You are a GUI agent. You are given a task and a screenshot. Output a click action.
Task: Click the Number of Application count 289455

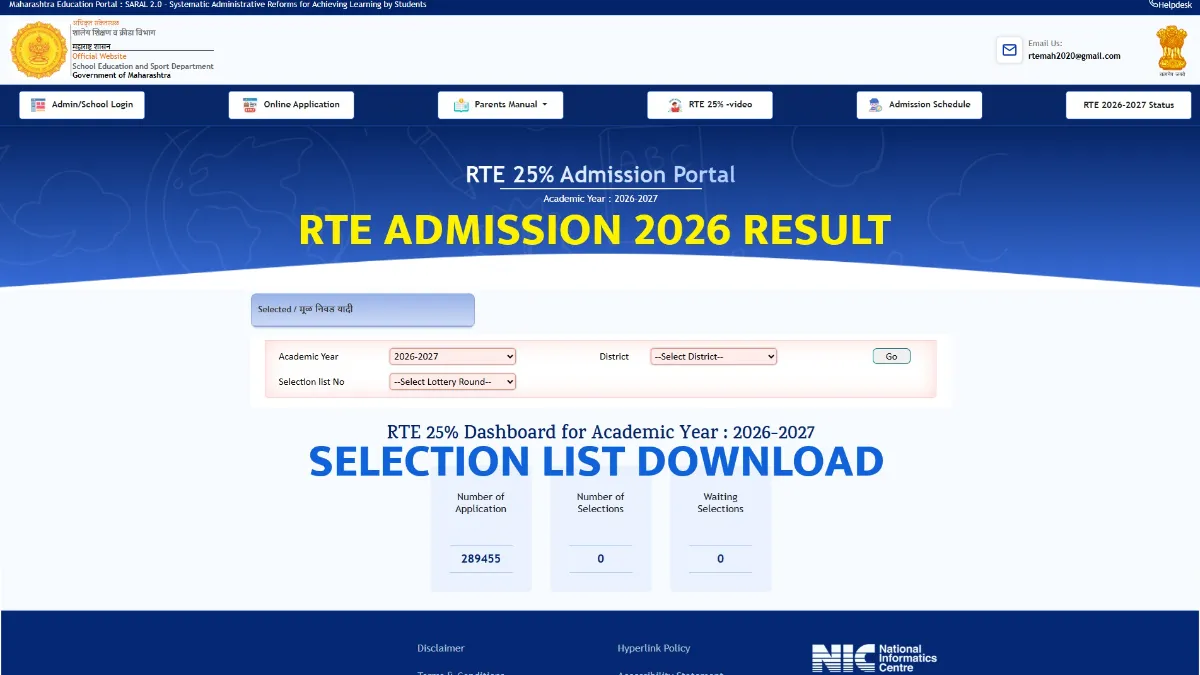481,558
